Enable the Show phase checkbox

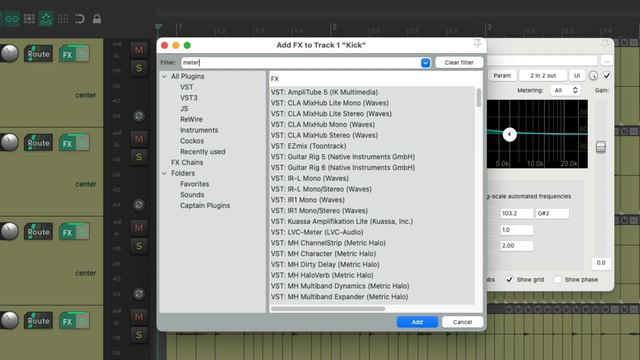pyautogui.click(x=558, y=280)
